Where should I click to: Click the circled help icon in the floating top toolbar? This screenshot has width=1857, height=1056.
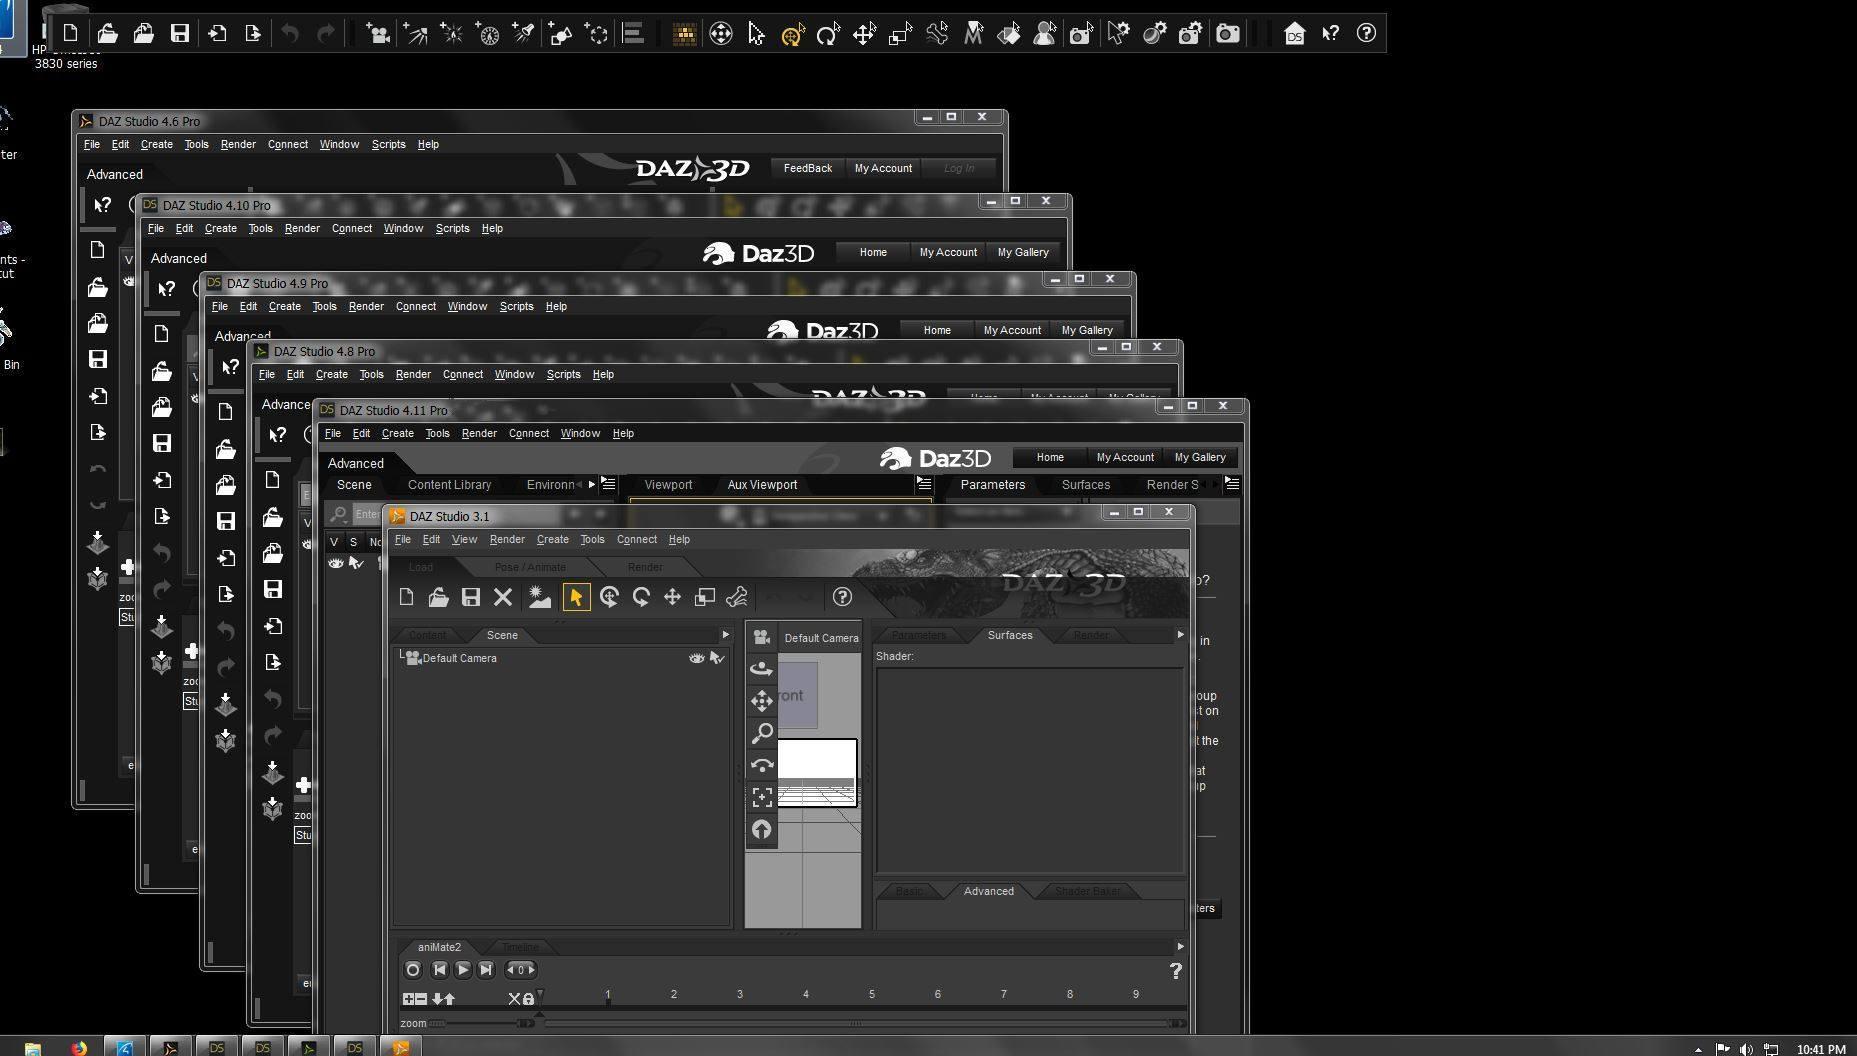[1366, 33]
